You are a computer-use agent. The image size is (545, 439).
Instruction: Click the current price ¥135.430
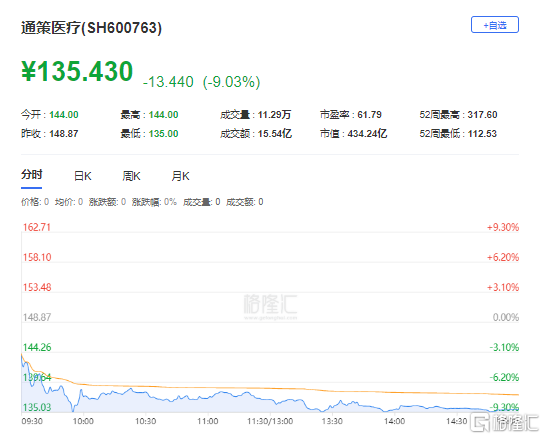pos(77,71)
